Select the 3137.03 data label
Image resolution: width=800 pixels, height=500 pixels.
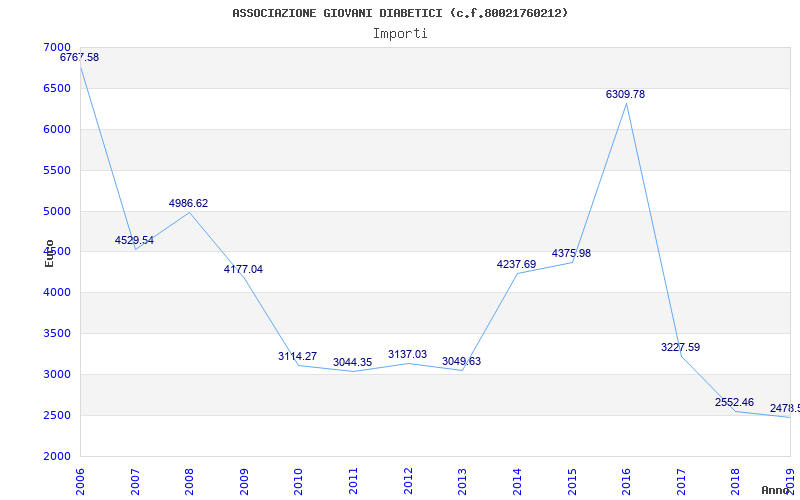click(408, 354)
